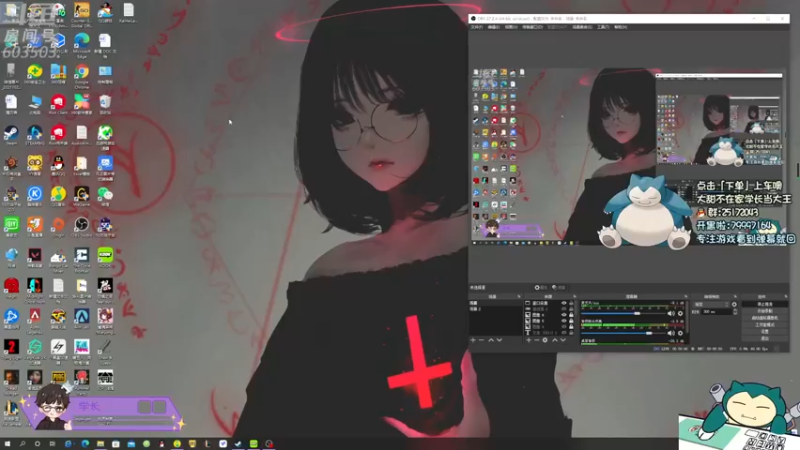Toggle the lock on the first 图像 source
Screen dimensions: 800x450
coord(571,315)
